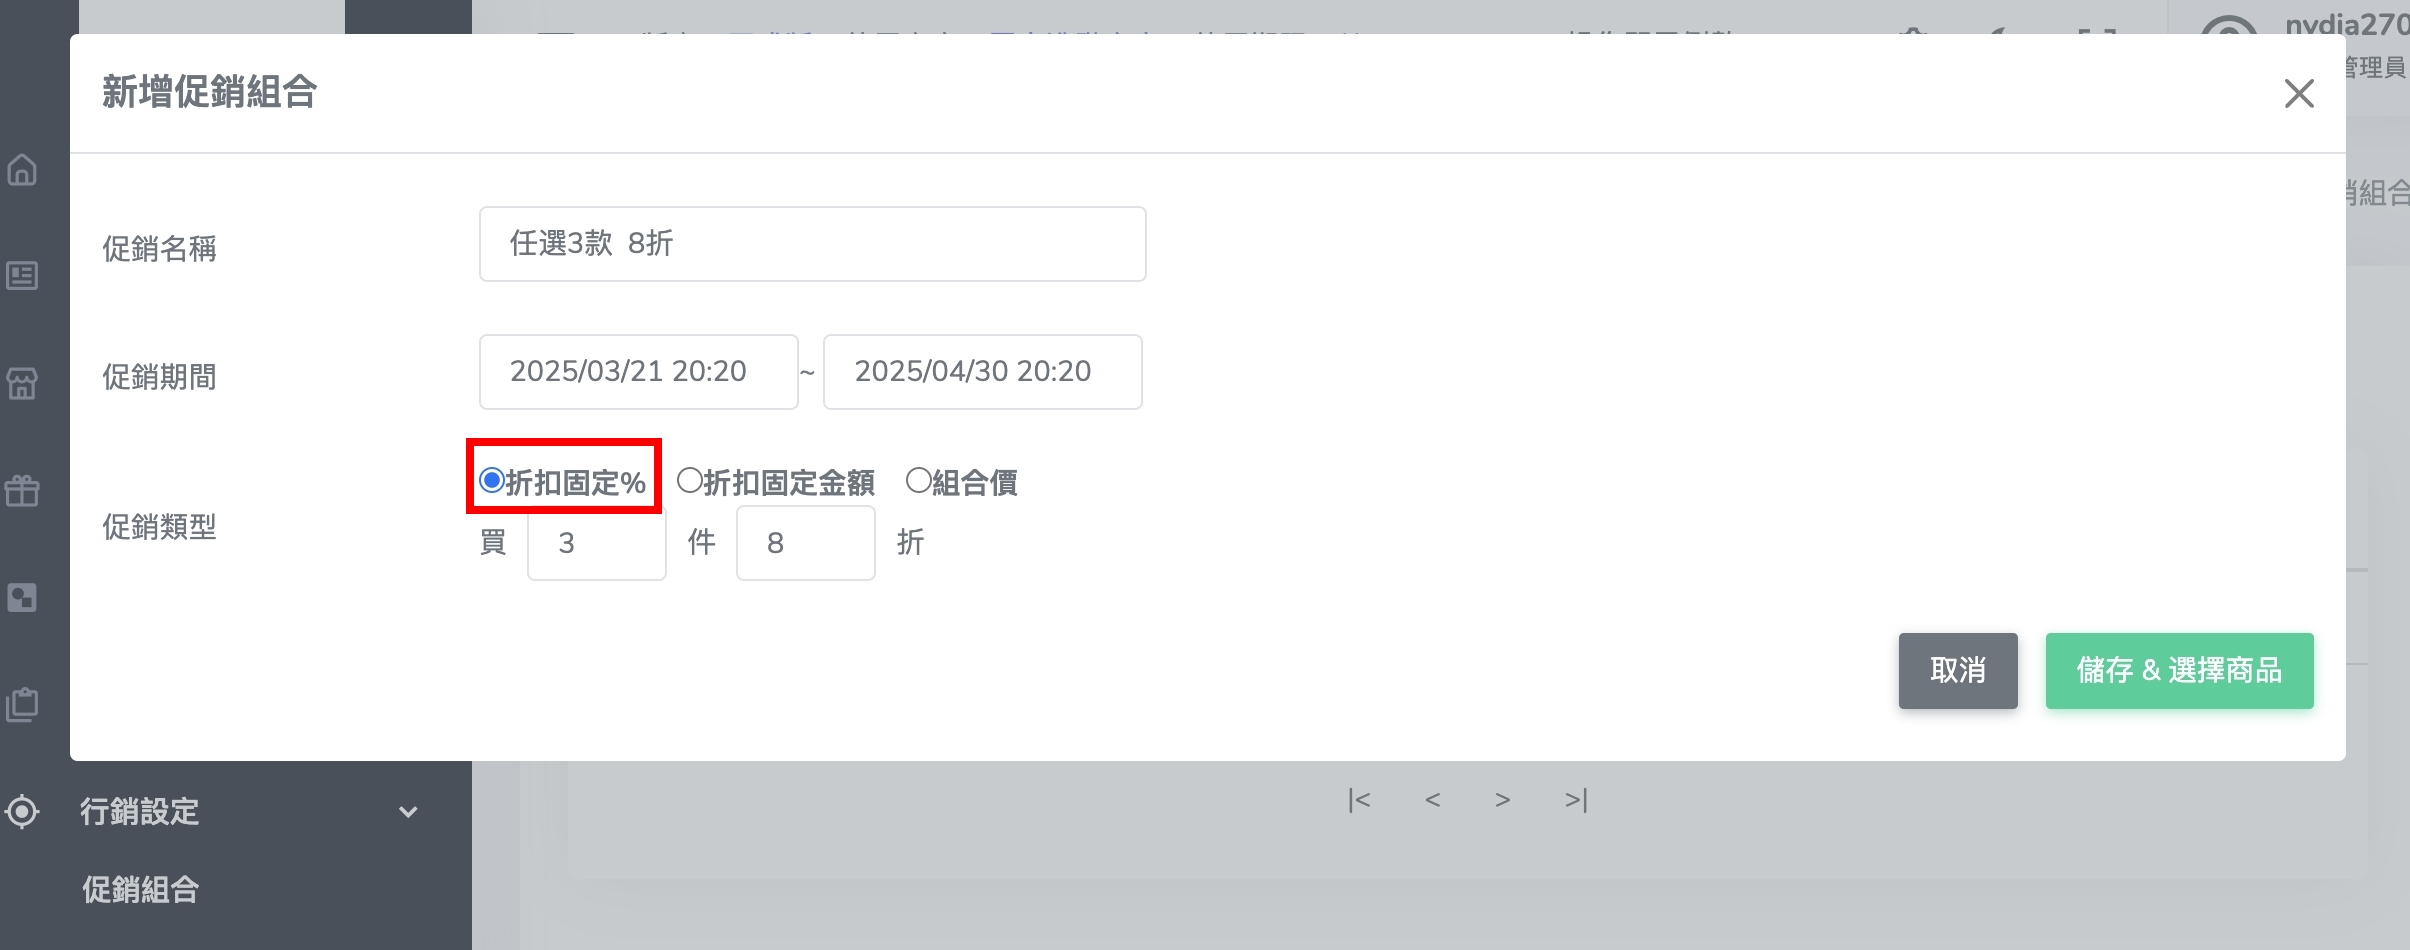Image resolution: width=2410 pixels, height=950 pixels.
Task: Collapse the 行銷設定 menu chevron
Action: coord(408,812)
